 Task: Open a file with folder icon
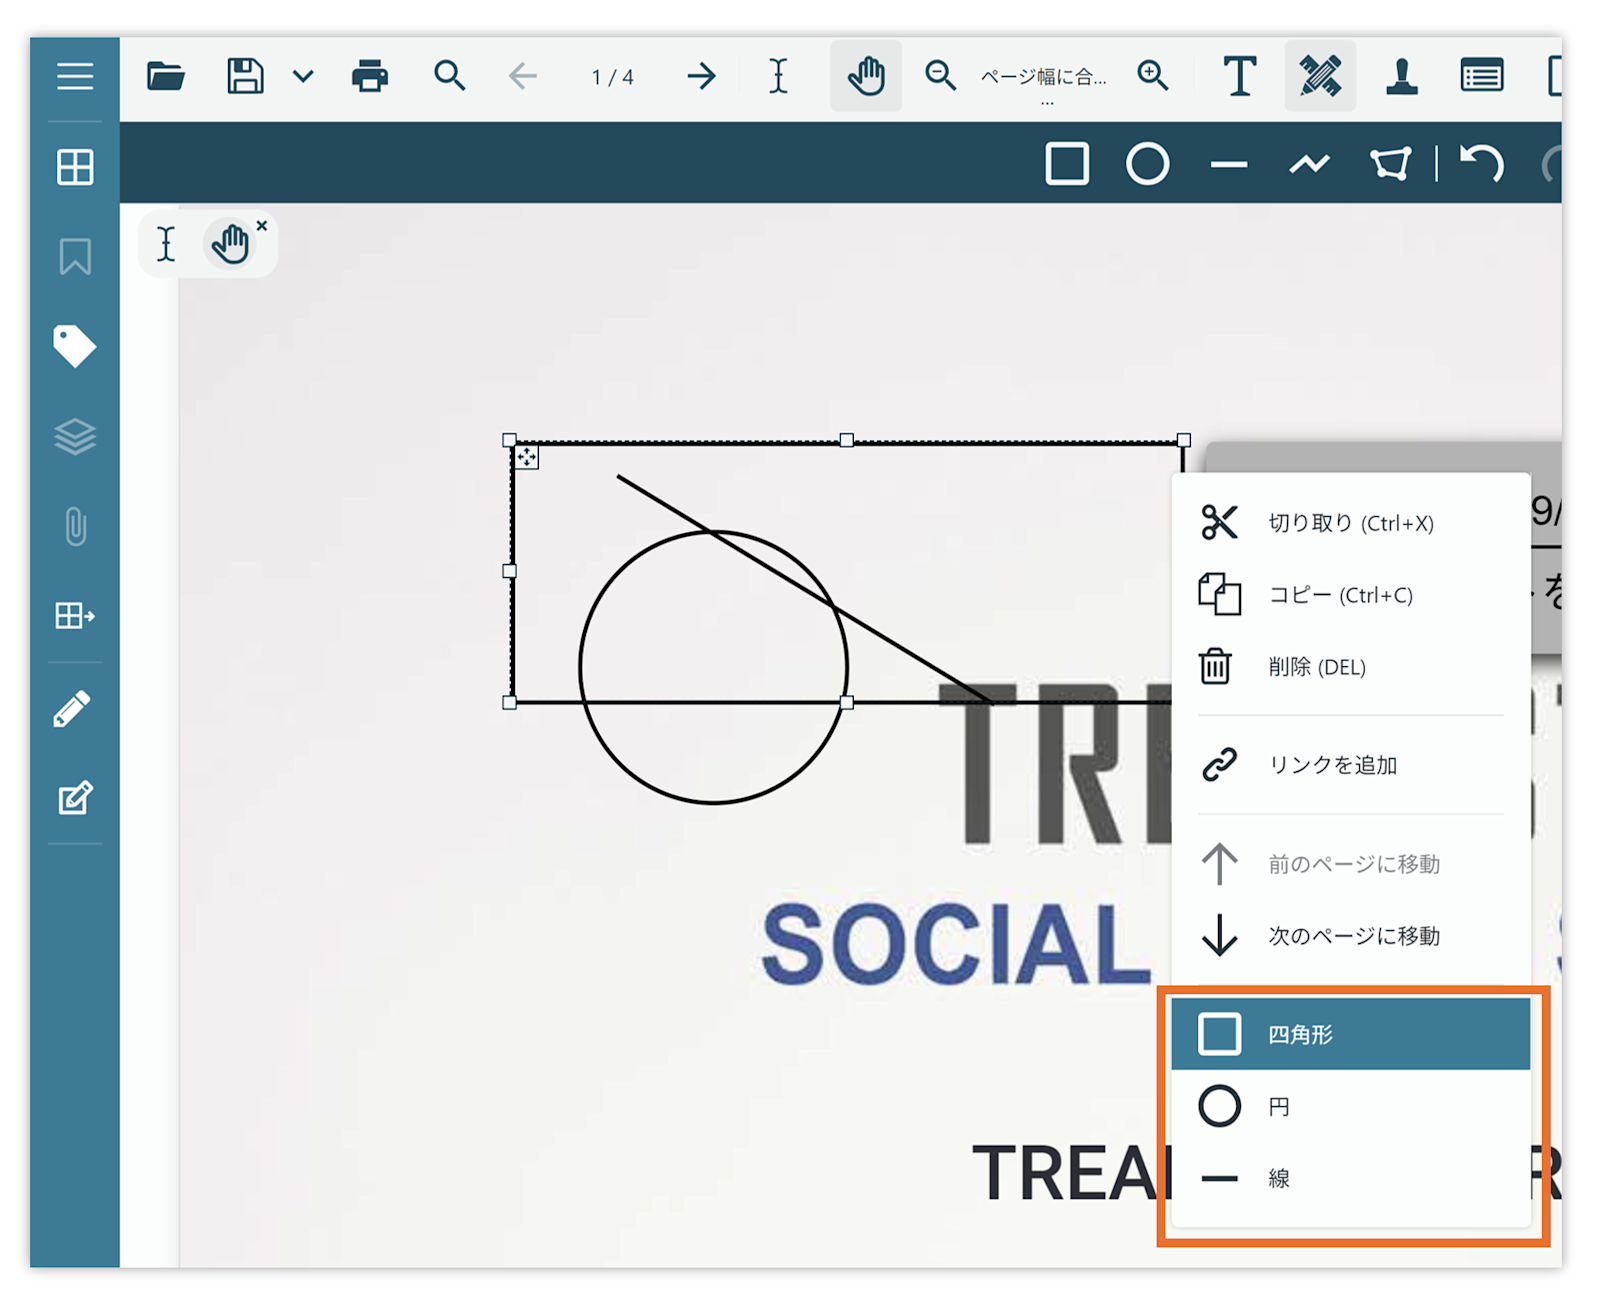pos(166,76)
